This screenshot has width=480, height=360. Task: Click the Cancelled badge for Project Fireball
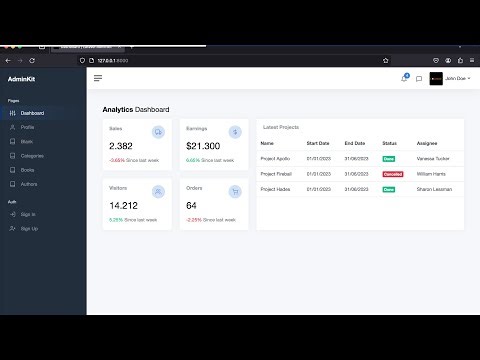(393, 174)
